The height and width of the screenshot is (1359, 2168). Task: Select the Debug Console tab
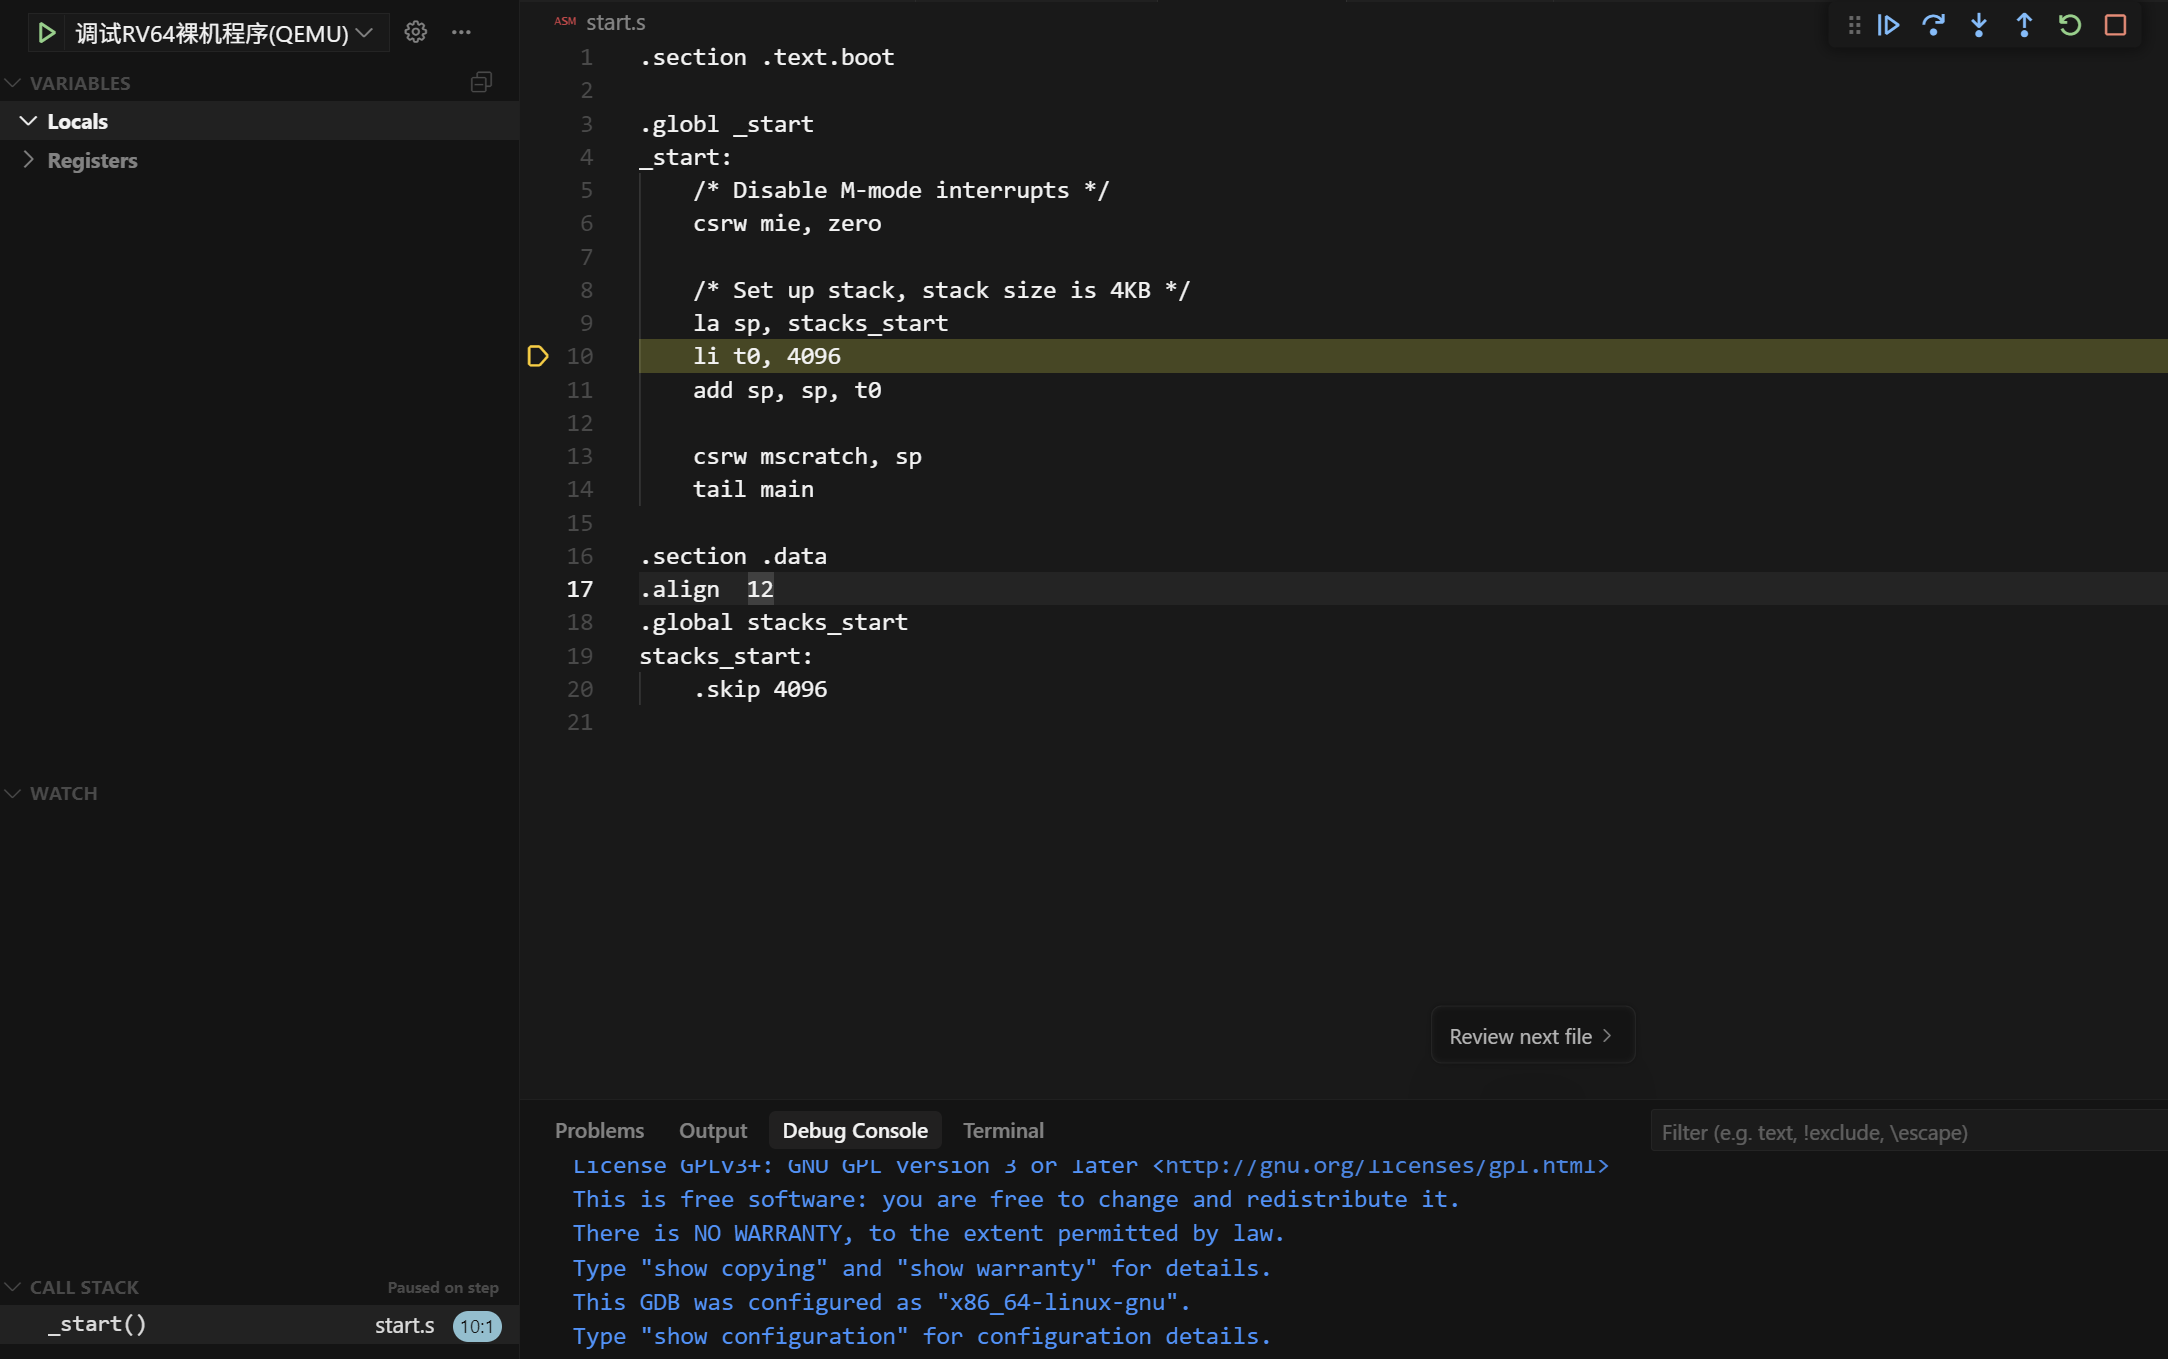(x=855, y=1130)
